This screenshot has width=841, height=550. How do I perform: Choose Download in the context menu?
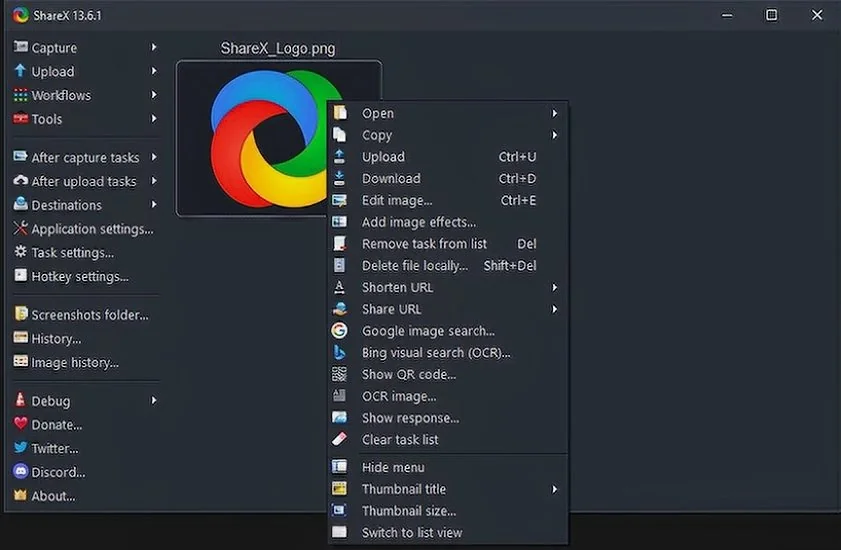click(x=447, y=178)
